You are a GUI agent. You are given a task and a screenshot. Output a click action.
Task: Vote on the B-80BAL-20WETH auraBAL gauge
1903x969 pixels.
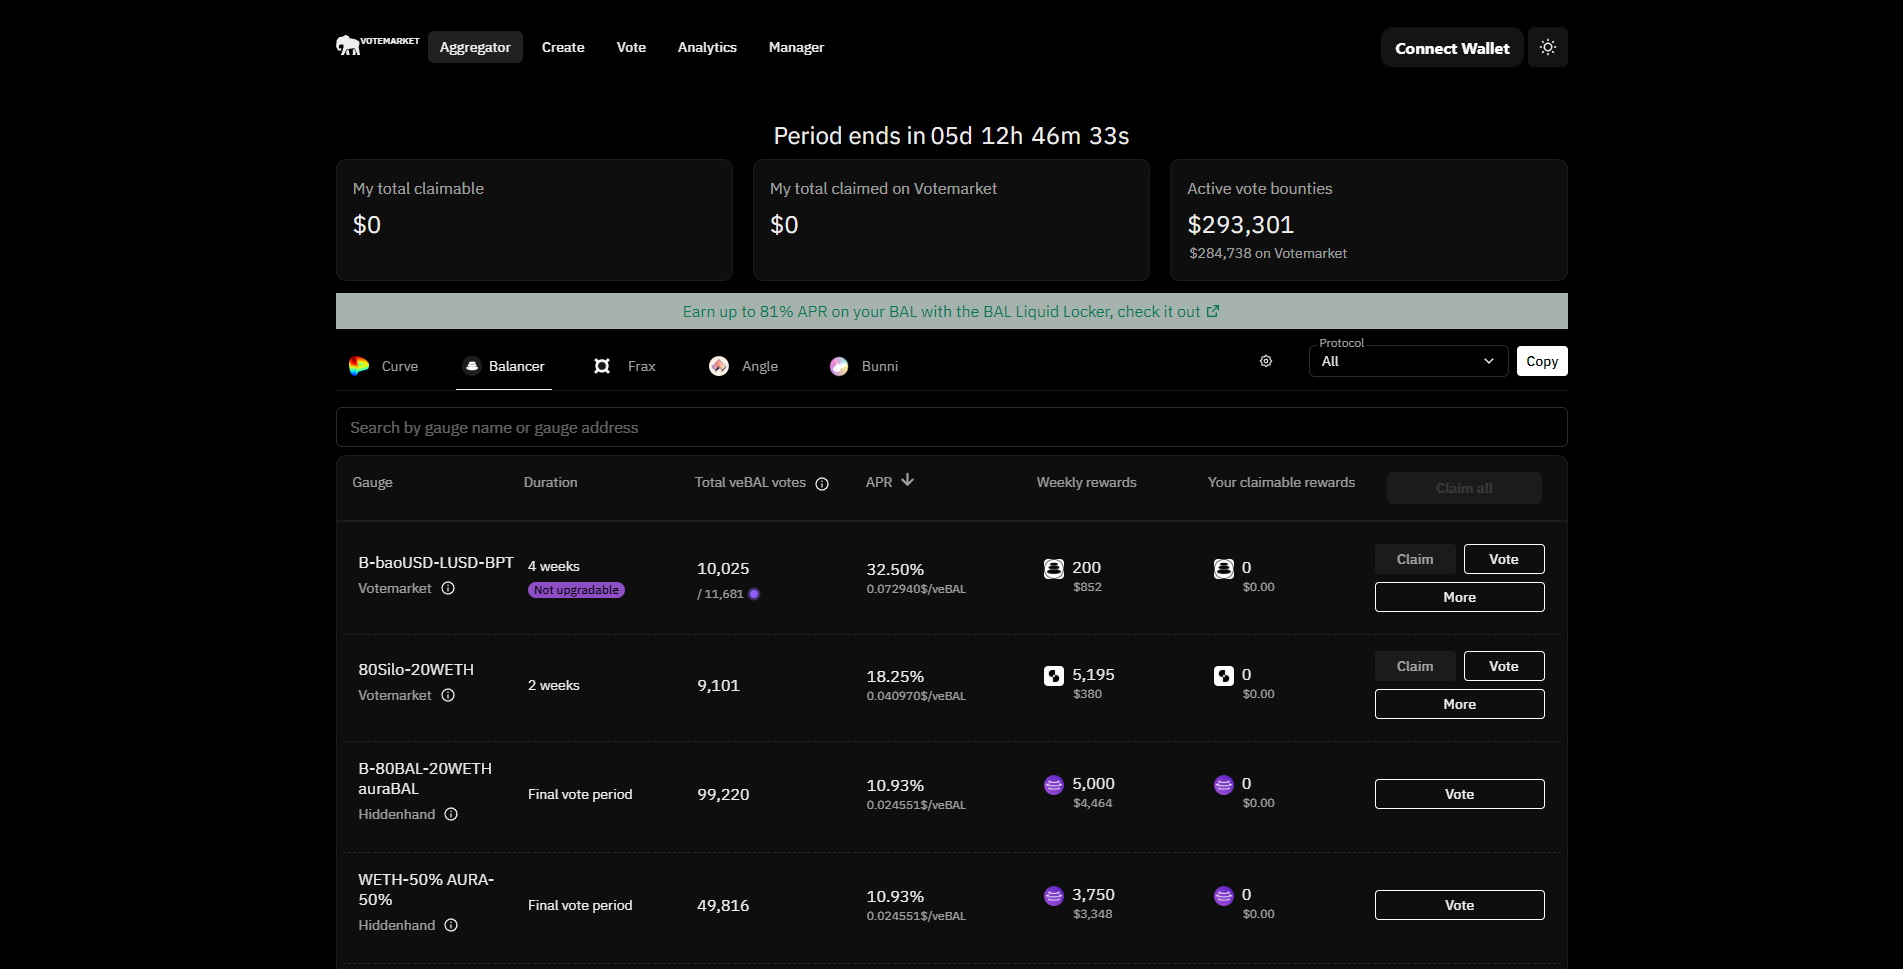coord(1459,794)
